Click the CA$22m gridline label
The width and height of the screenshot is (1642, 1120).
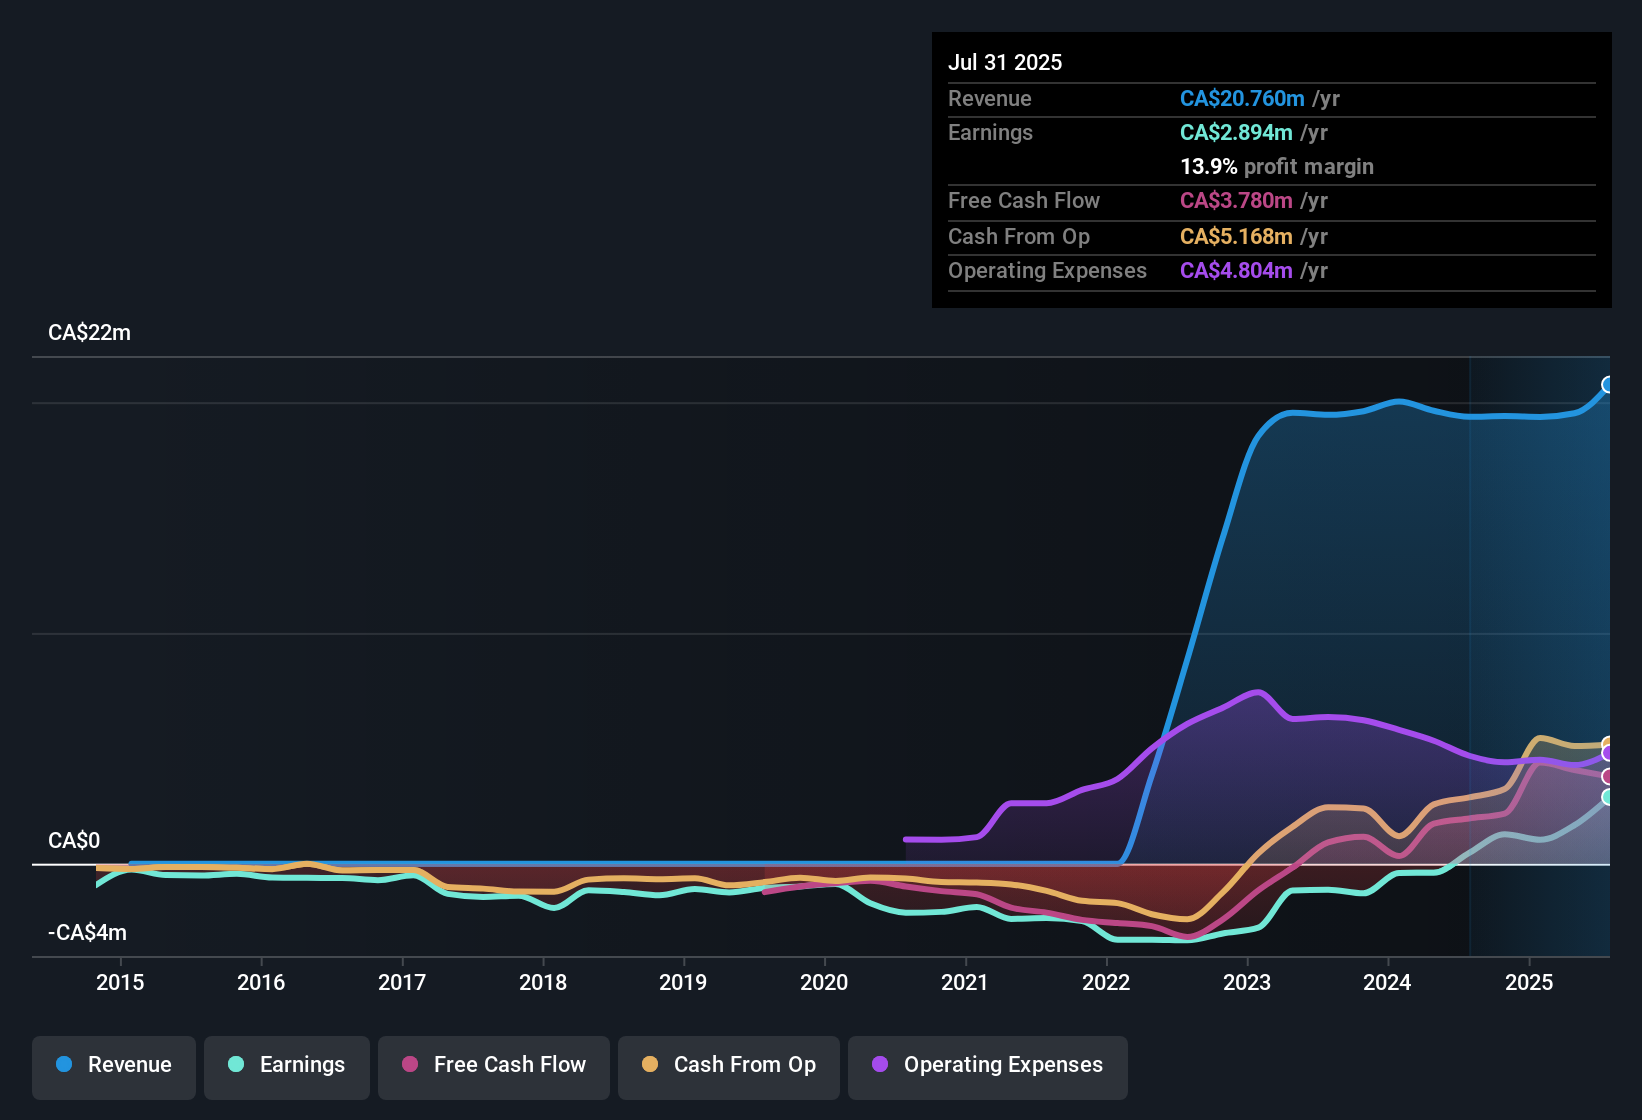click(88, 332)
